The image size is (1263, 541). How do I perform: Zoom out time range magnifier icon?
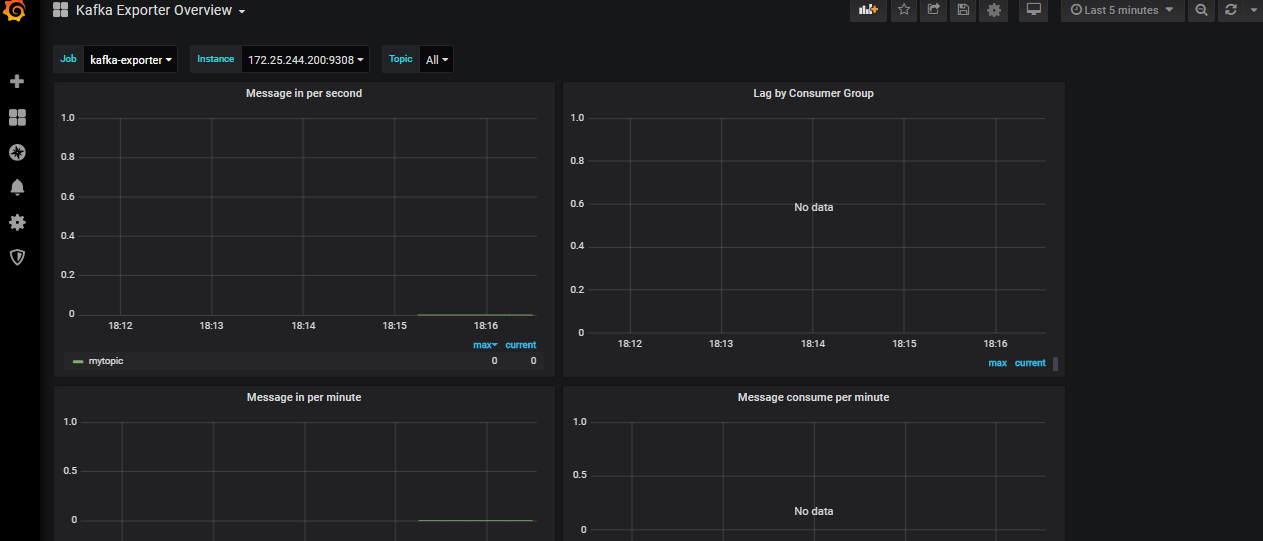(1202, 10)
